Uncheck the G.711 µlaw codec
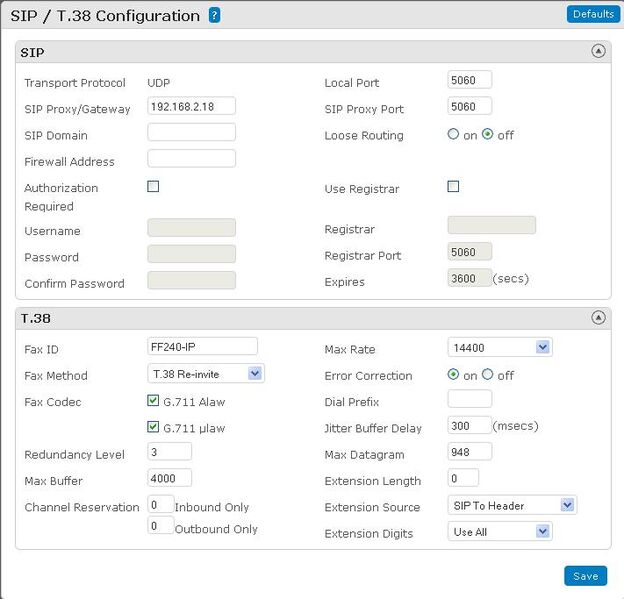The width and height of the screenshot is (624, 599). tap(153, 427)
